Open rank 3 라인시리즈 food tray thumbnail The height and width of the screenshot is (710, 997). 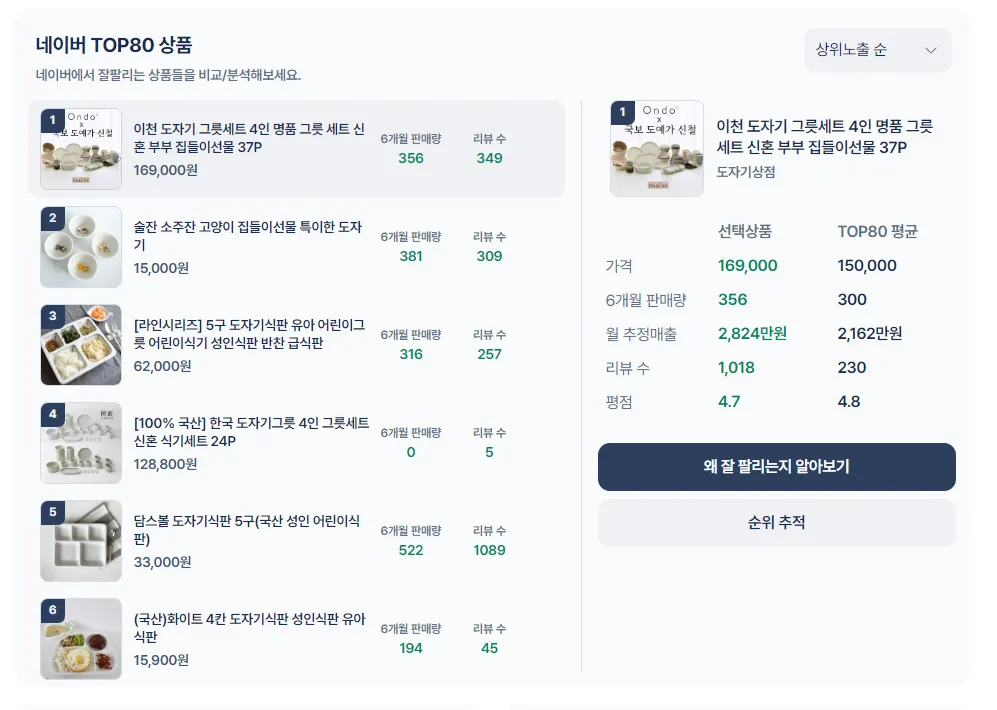click(81, 345)
